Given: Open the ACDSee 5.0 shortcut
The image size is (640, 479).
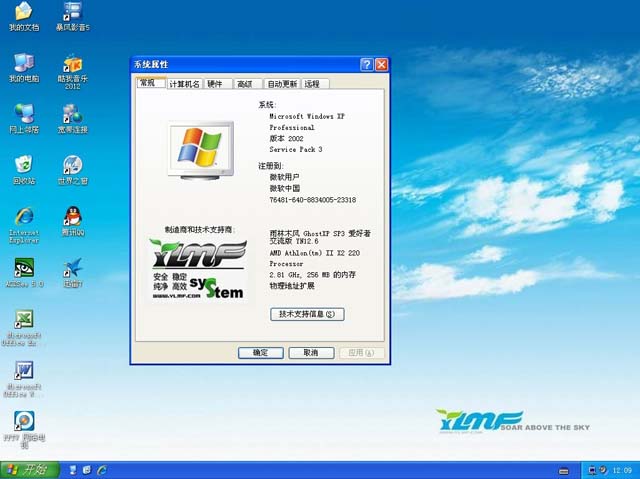Looking at the screenshot, I should [24, 268].
